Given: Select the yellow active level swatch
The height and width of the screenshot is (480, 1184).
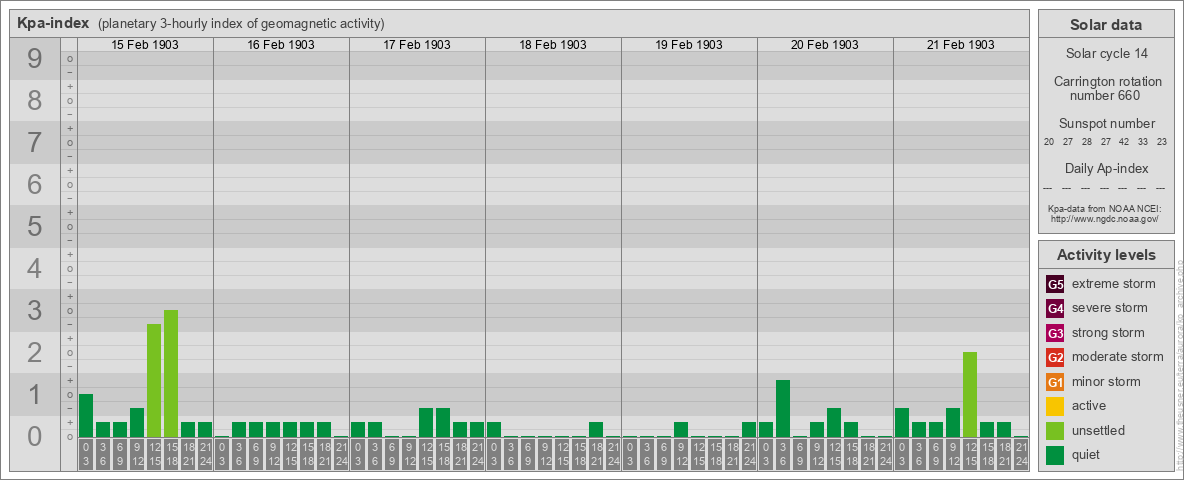Looking at the screenshot, I should coord(1055,406).
